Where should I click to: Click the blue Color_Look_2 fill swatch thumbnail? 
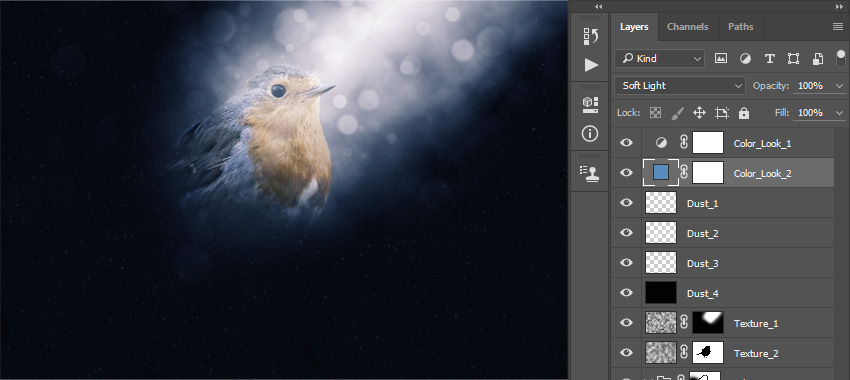[x=661, y=173]
